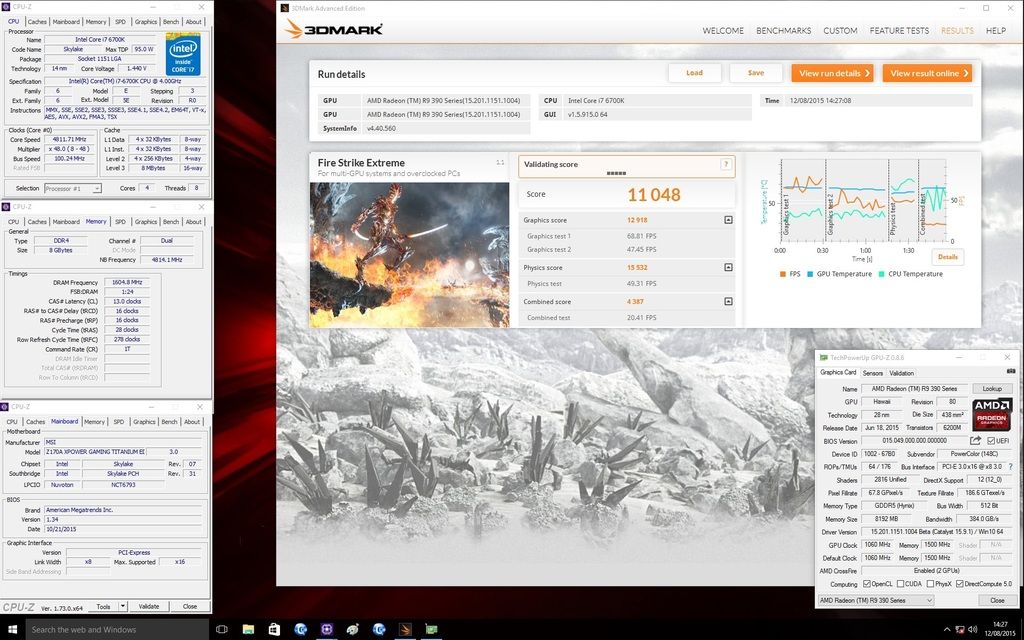Screen dimensions: 1024x640
Task: Click the purple CPU-Z taskbar icon
Action: tap(327, 630)
